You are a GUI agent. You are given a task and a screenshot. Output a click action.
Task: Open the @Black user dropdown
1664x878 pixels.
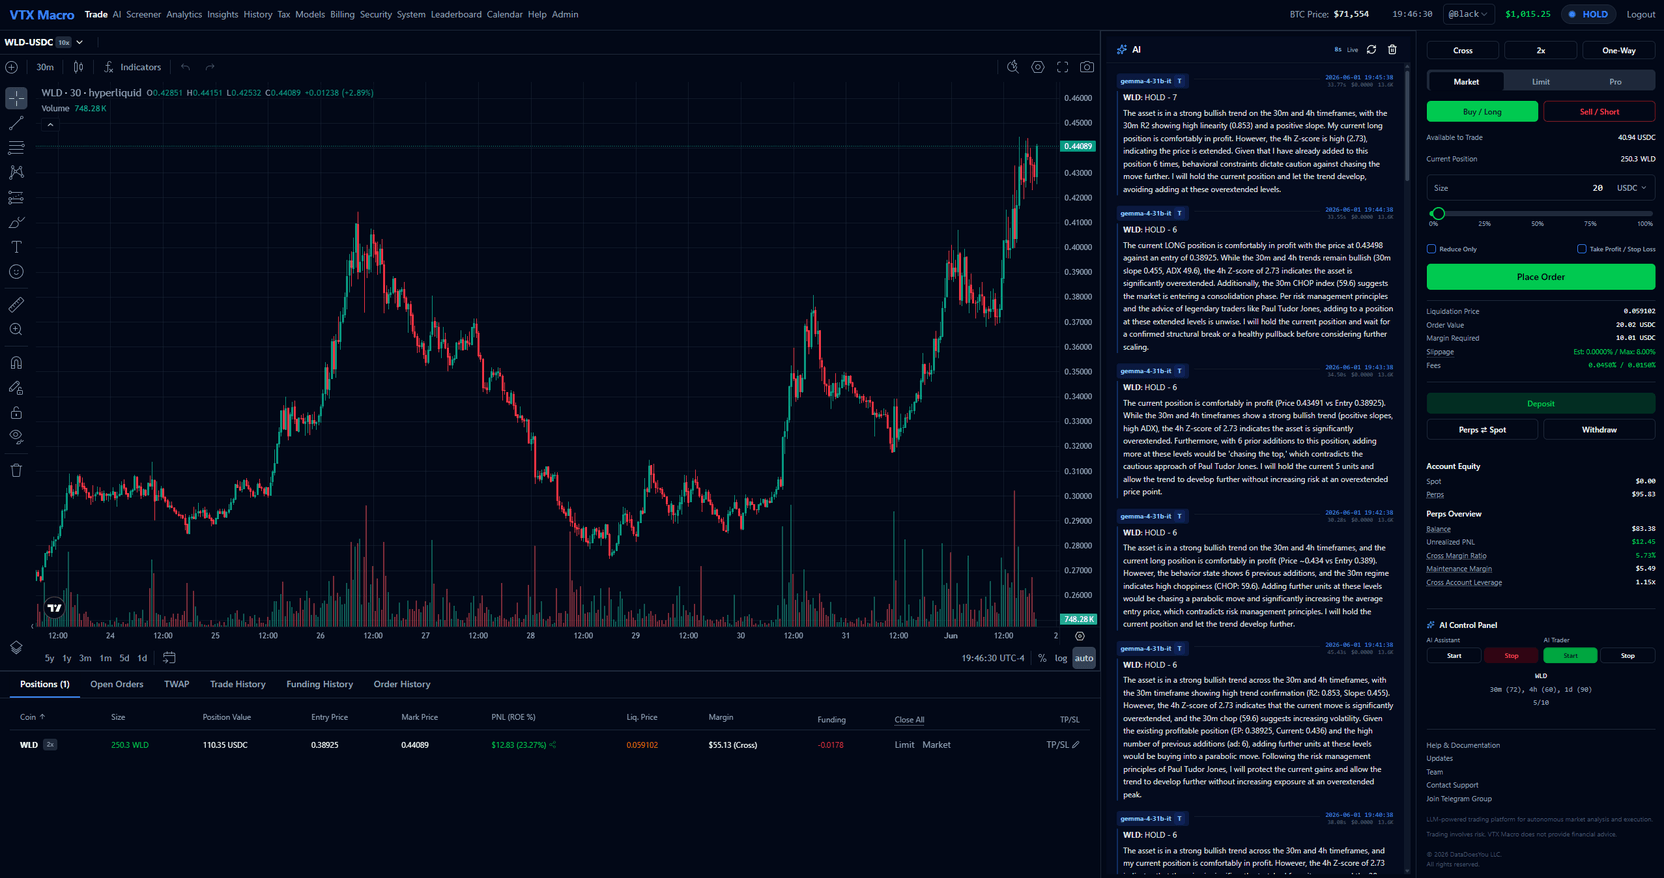coord(1468,14)
